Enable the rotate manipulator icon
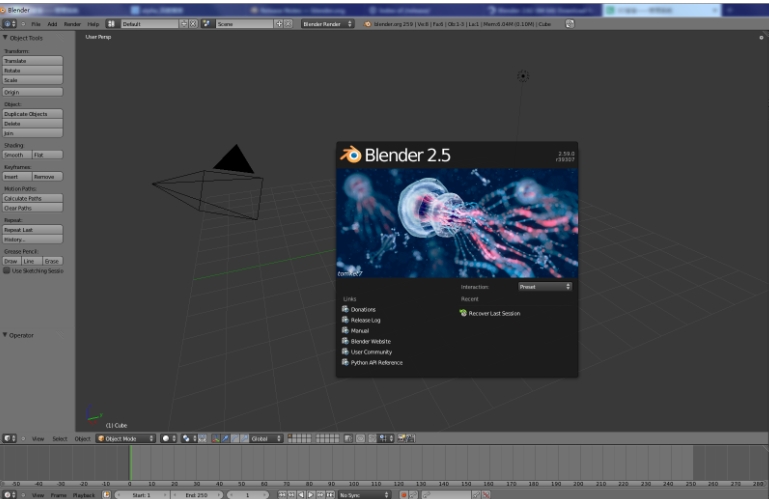Screen dimensions: 769x499 pyautogui.click(x=235, y=438)
